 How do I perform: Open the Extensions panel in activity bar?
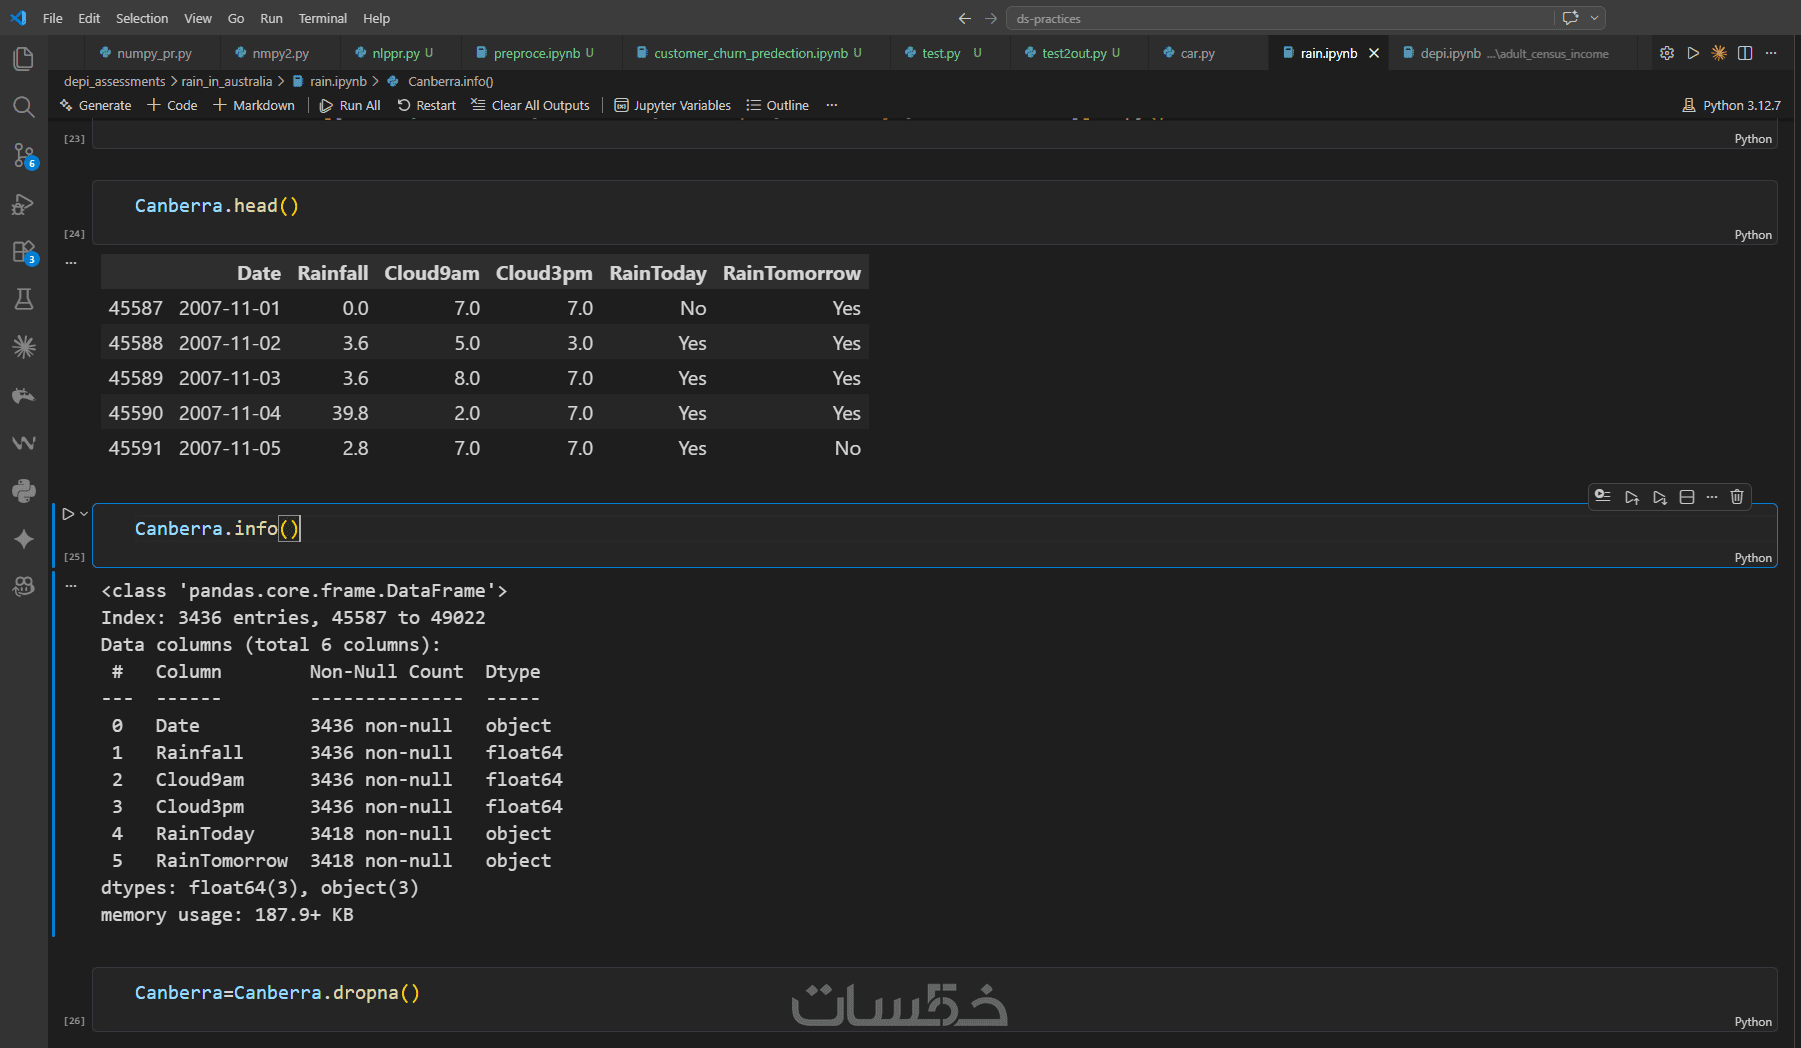pyautogui.click(x=23, y=252)
